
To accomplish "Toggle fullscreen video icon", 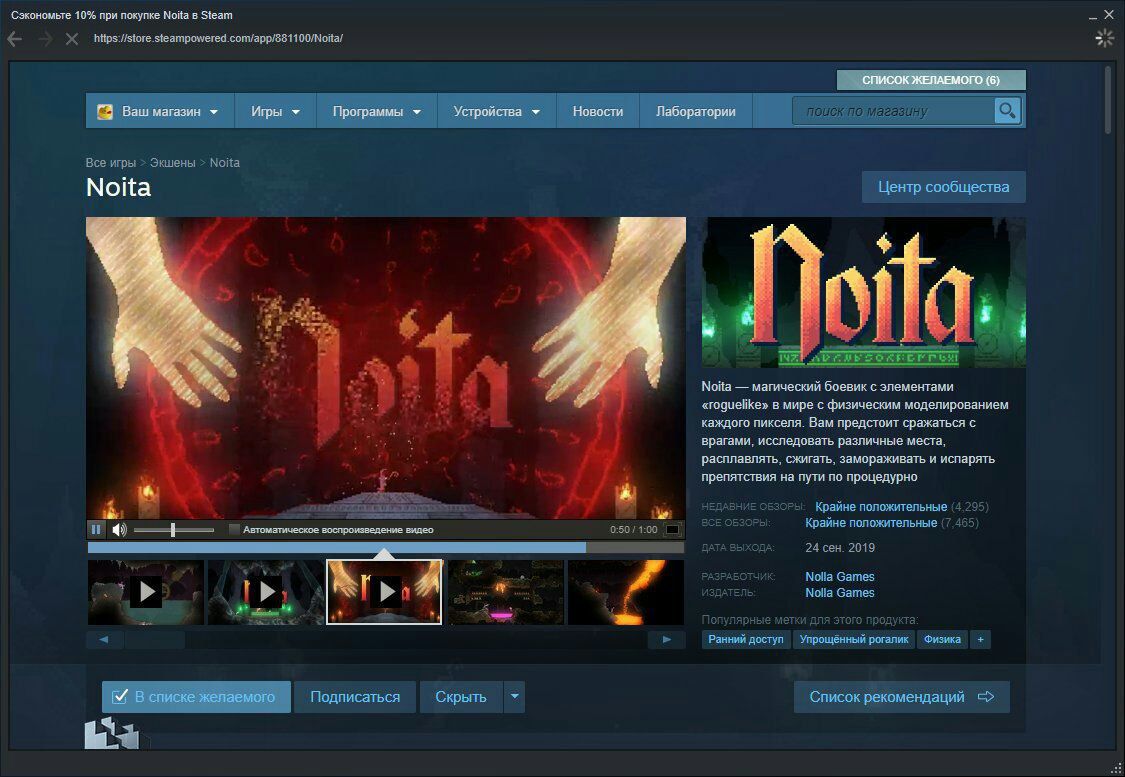I will click(672, 529).
